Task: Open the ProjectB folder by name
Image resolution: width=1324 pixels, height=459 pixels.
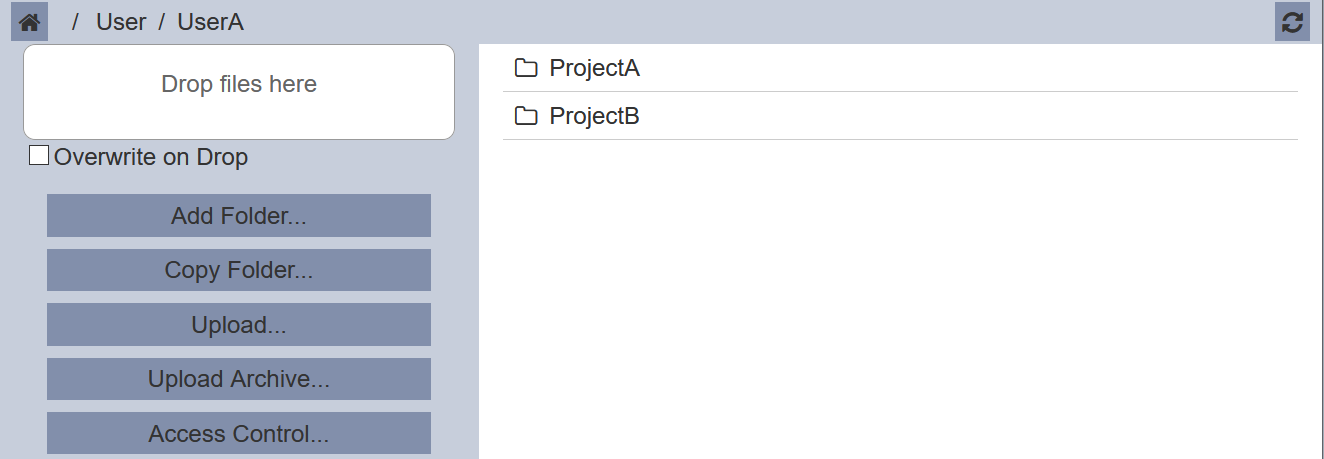Action: (x=595, y=116)
